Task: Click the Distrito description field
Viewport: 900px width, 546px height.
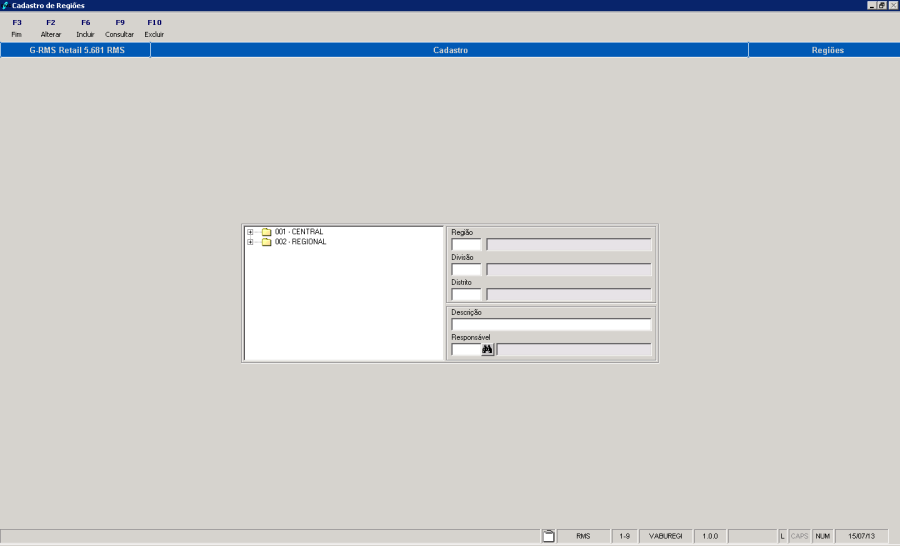Action: click(x=569, y=295)
